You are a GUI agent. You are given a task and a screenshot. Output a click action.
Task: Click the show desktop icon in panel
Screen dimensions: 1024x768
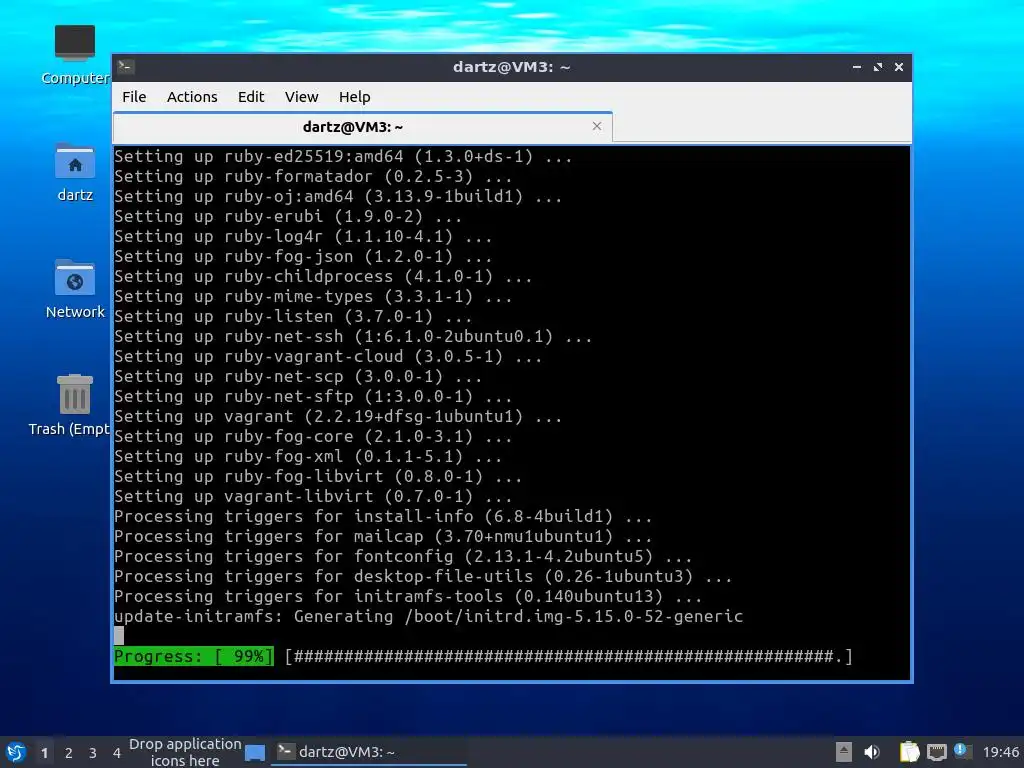[x=255, y=752]
